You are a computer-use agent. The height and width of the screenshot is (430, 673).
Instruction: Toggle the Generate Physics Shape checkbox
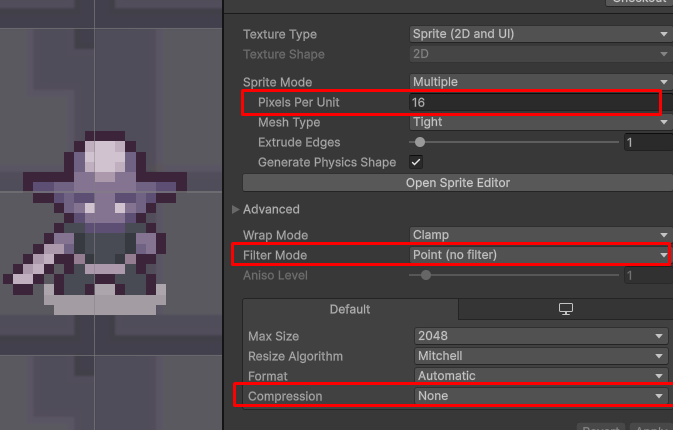[416, 162]
